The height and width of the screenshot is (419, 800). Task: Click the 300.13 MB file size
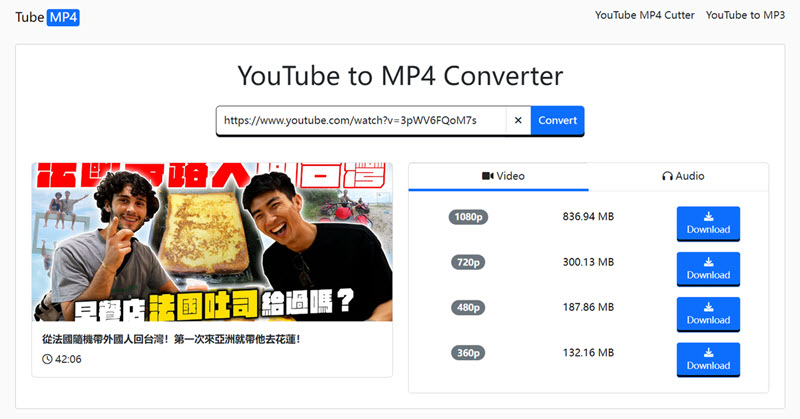point(588,262)
